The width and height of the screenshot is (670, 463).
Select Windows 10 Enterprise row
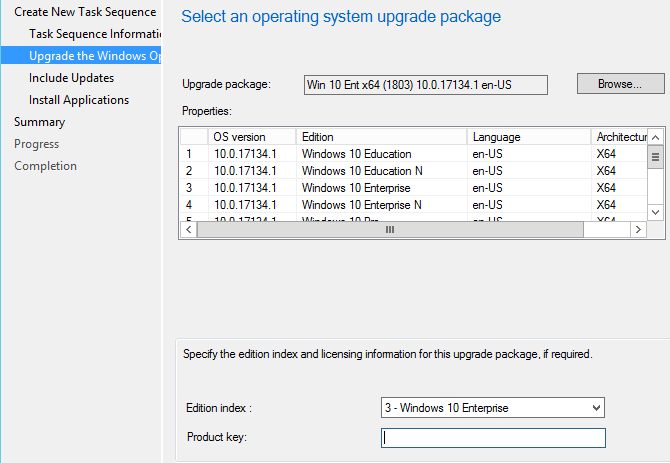414,188
